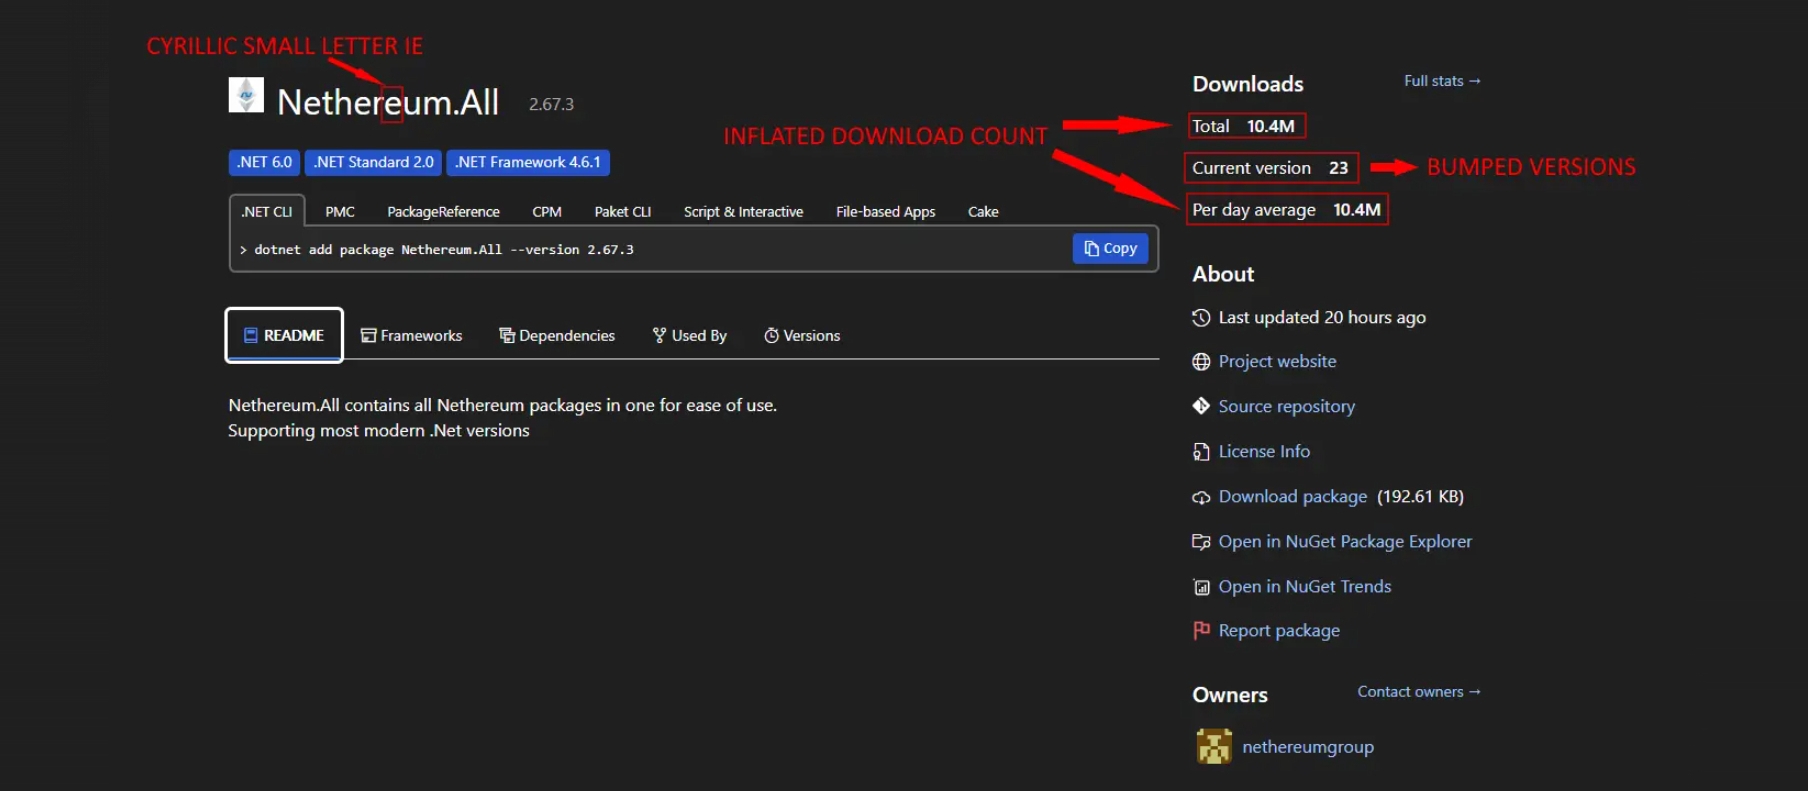Copy the dotnet add package command
Viewport: 1808px width, 791px height.
click(1110, 249)
